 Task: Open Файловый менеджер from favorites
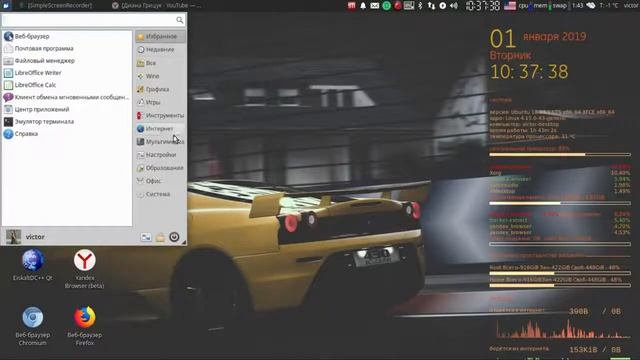[x=67, y=61]
